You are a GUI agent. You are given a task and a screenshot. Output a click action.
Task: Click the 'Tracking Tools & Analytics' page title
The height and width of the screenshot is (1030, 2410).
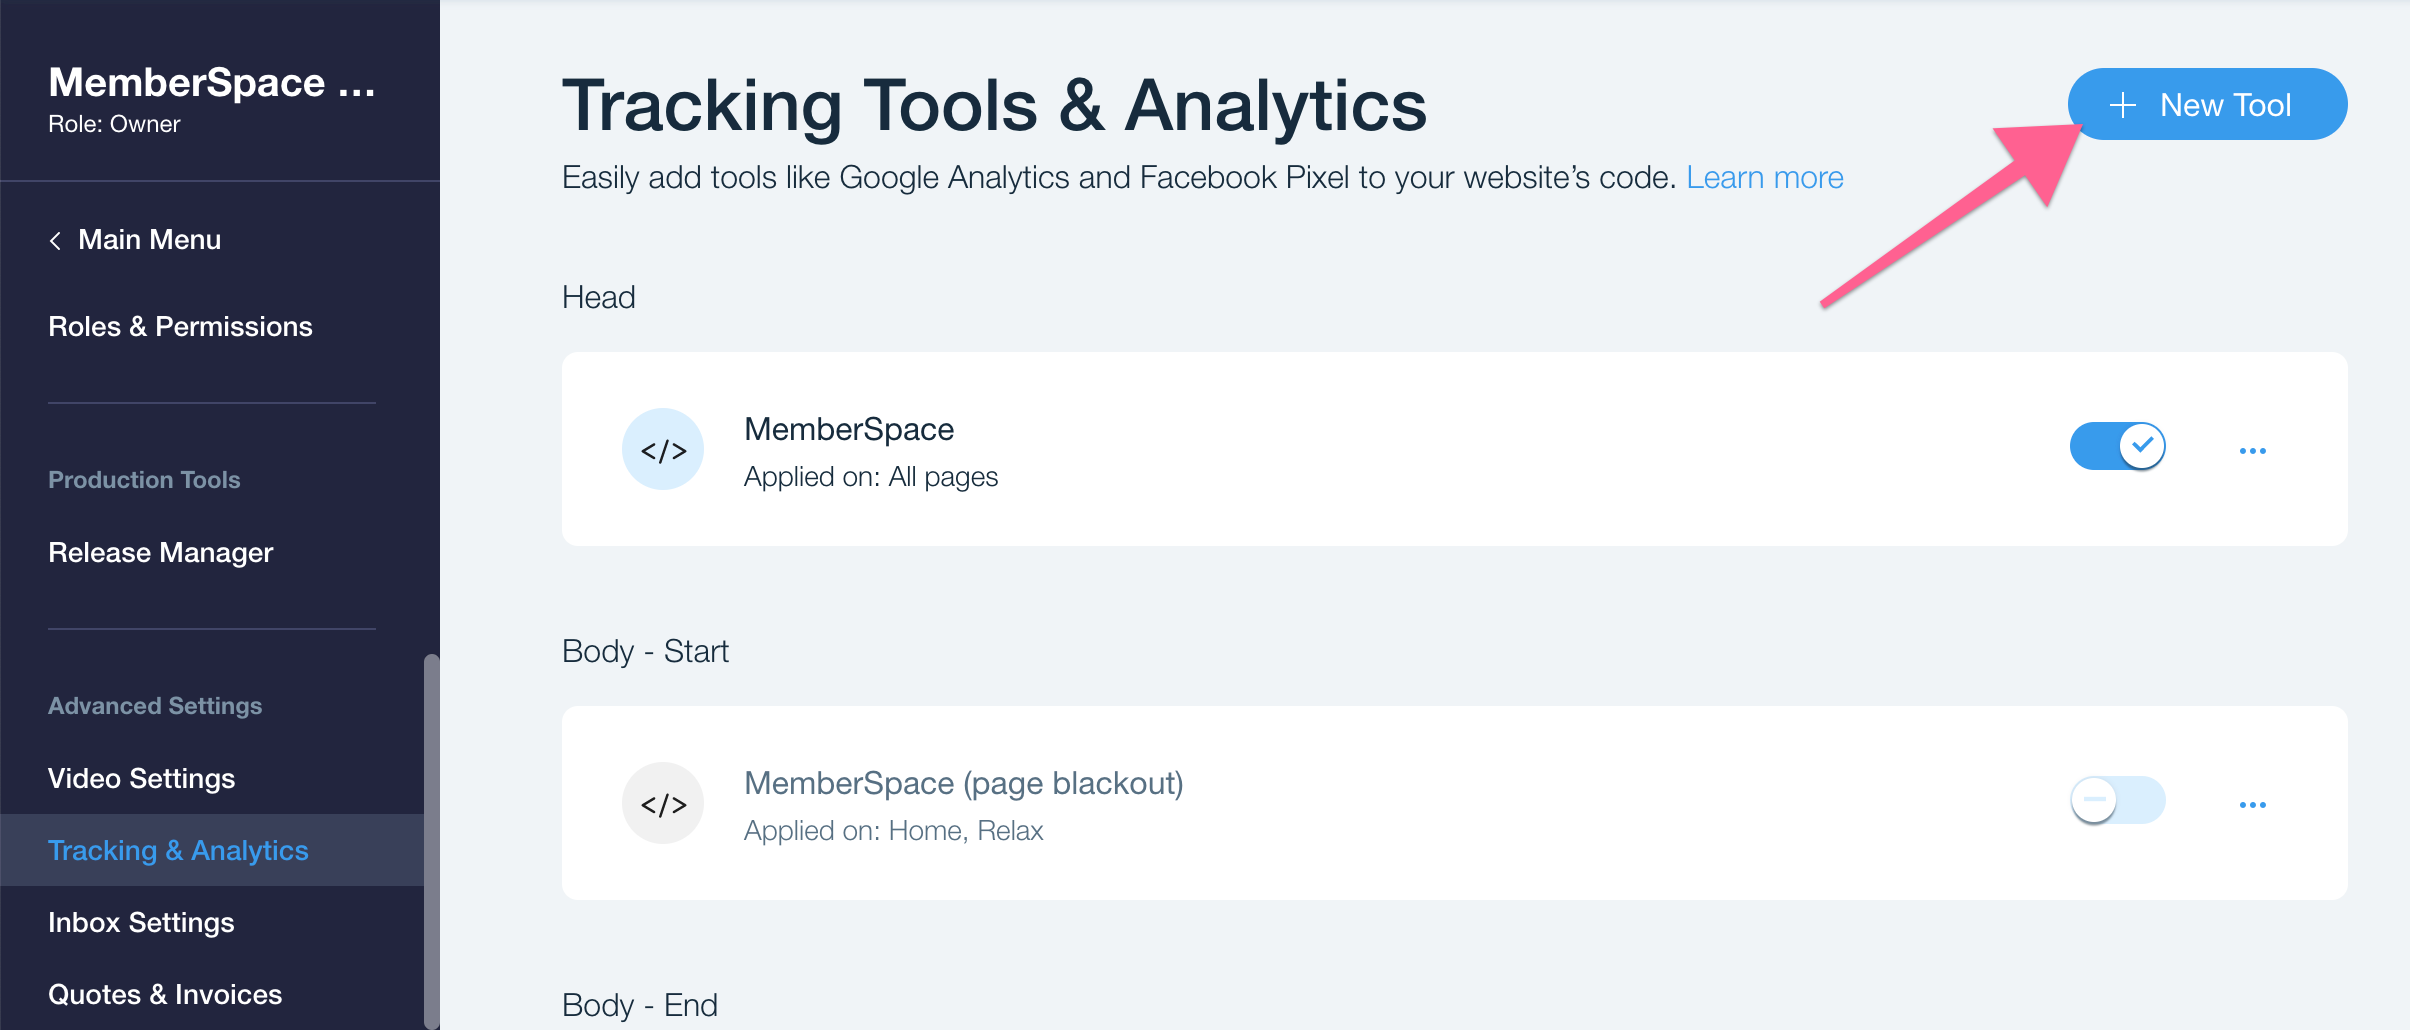pyautogui.click(x=994, y=105)
